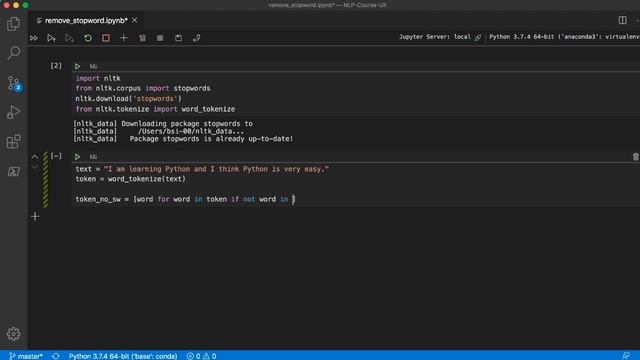Move the second cell down with the chevron
The height and width of the screenshot is (360, 640).
35,167
